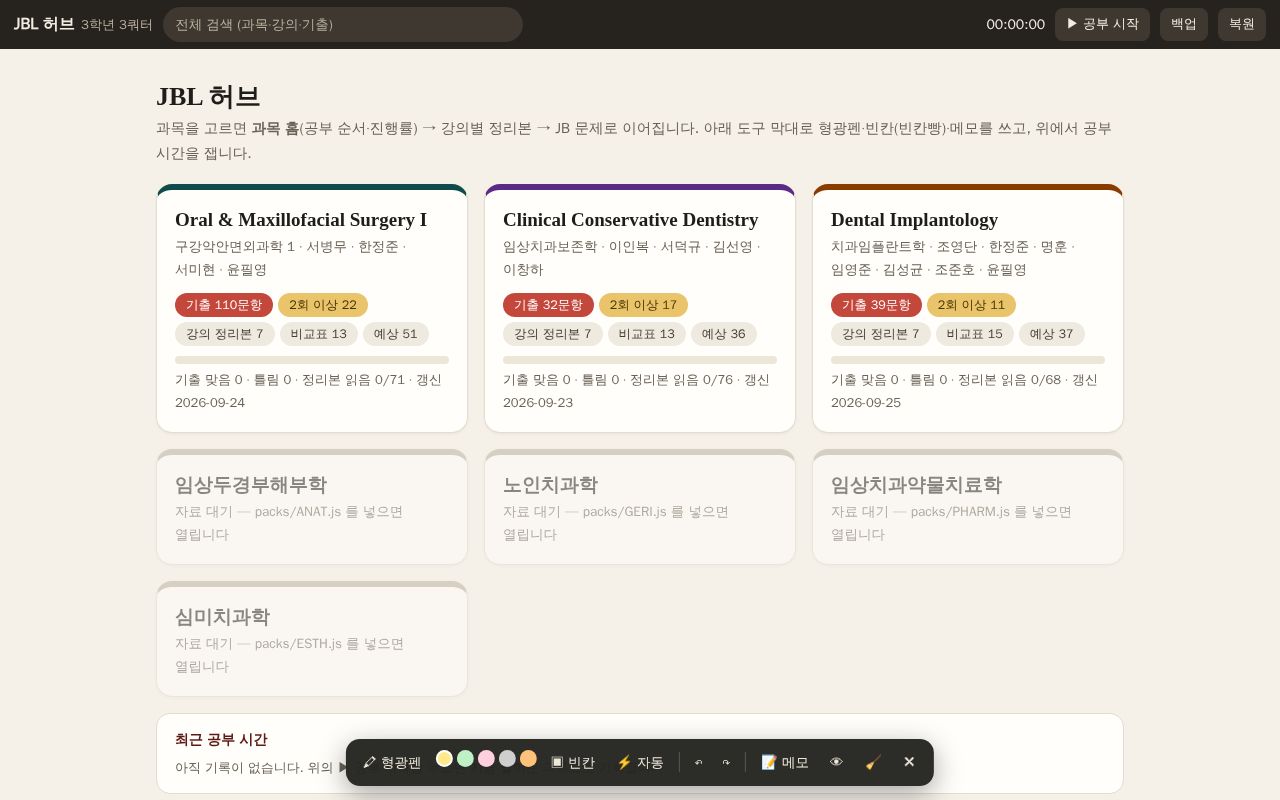The height and width of the screenshot is (800, 1280).
Task: Click the Dental Implantology progress bar
Action: pos(968,360)
